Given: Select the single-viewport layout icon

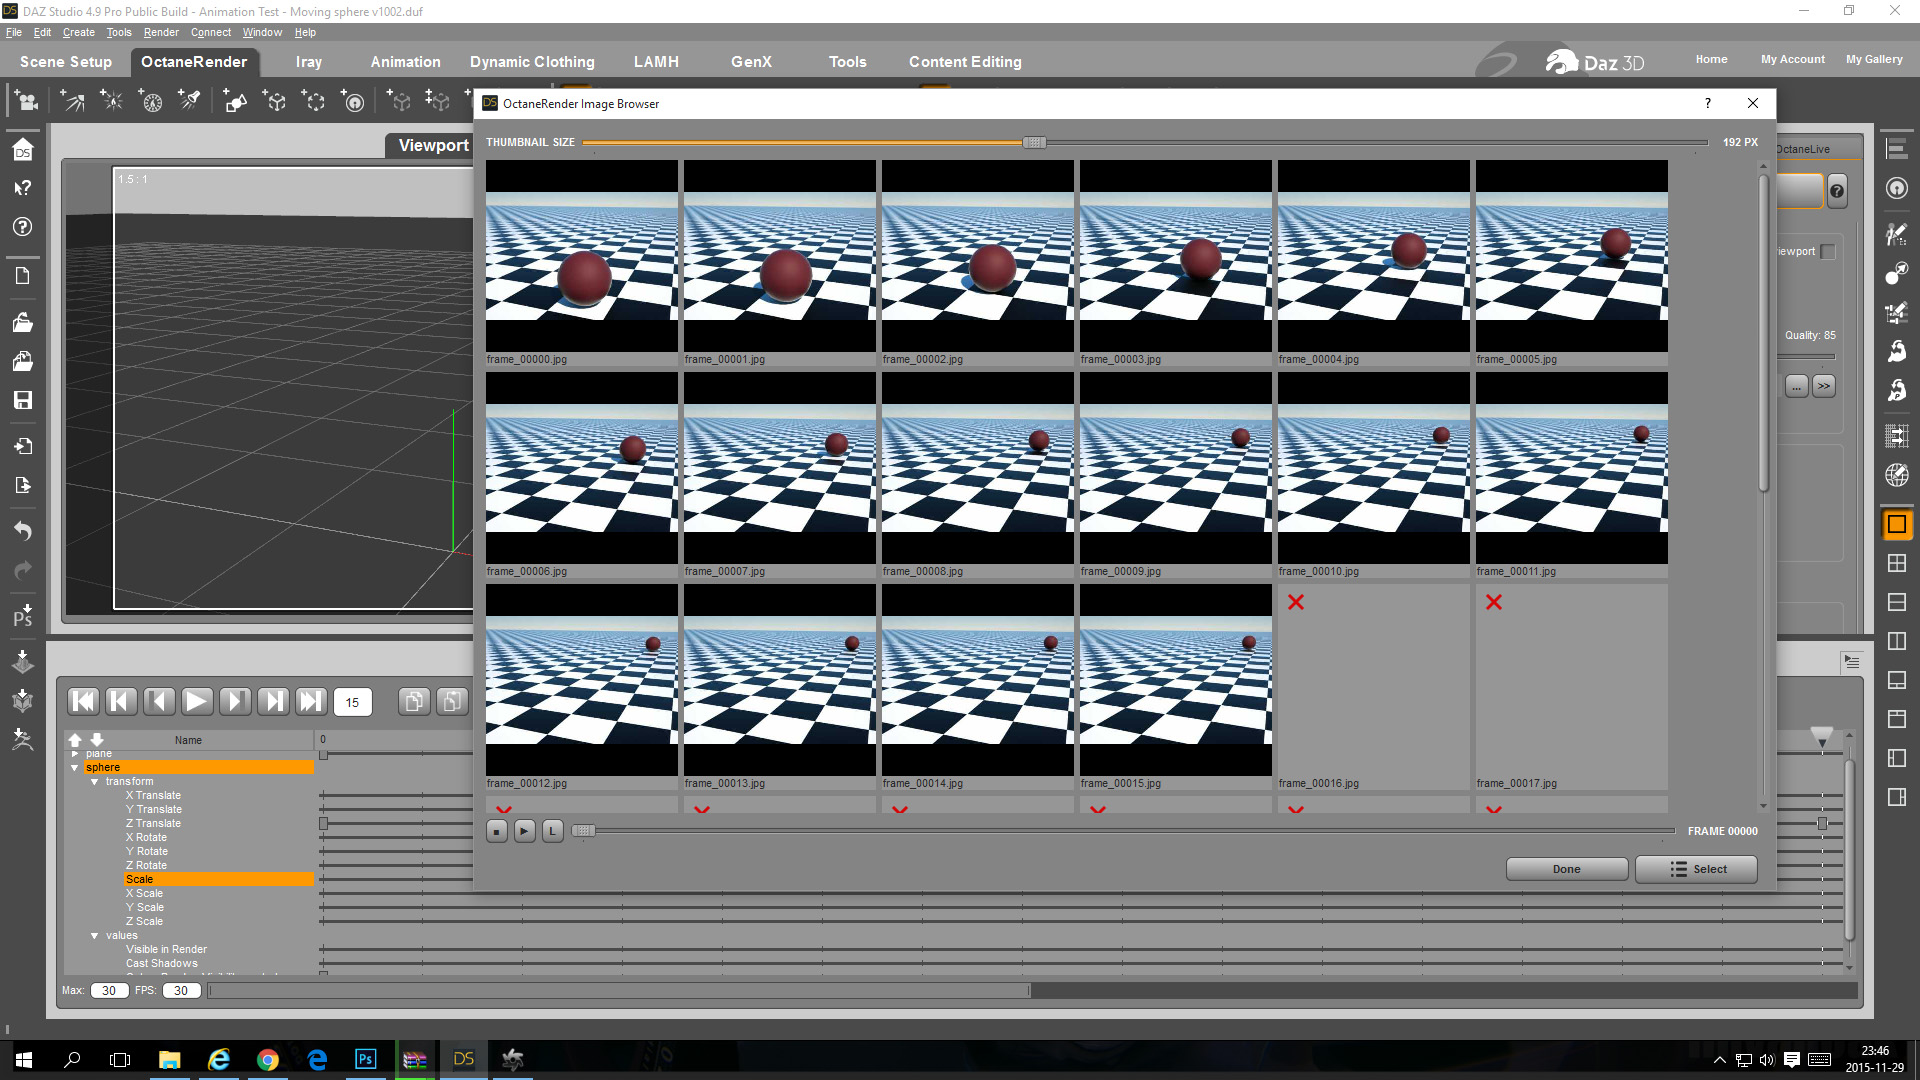Looking at the screenshot, I should tap(1896, 524).
